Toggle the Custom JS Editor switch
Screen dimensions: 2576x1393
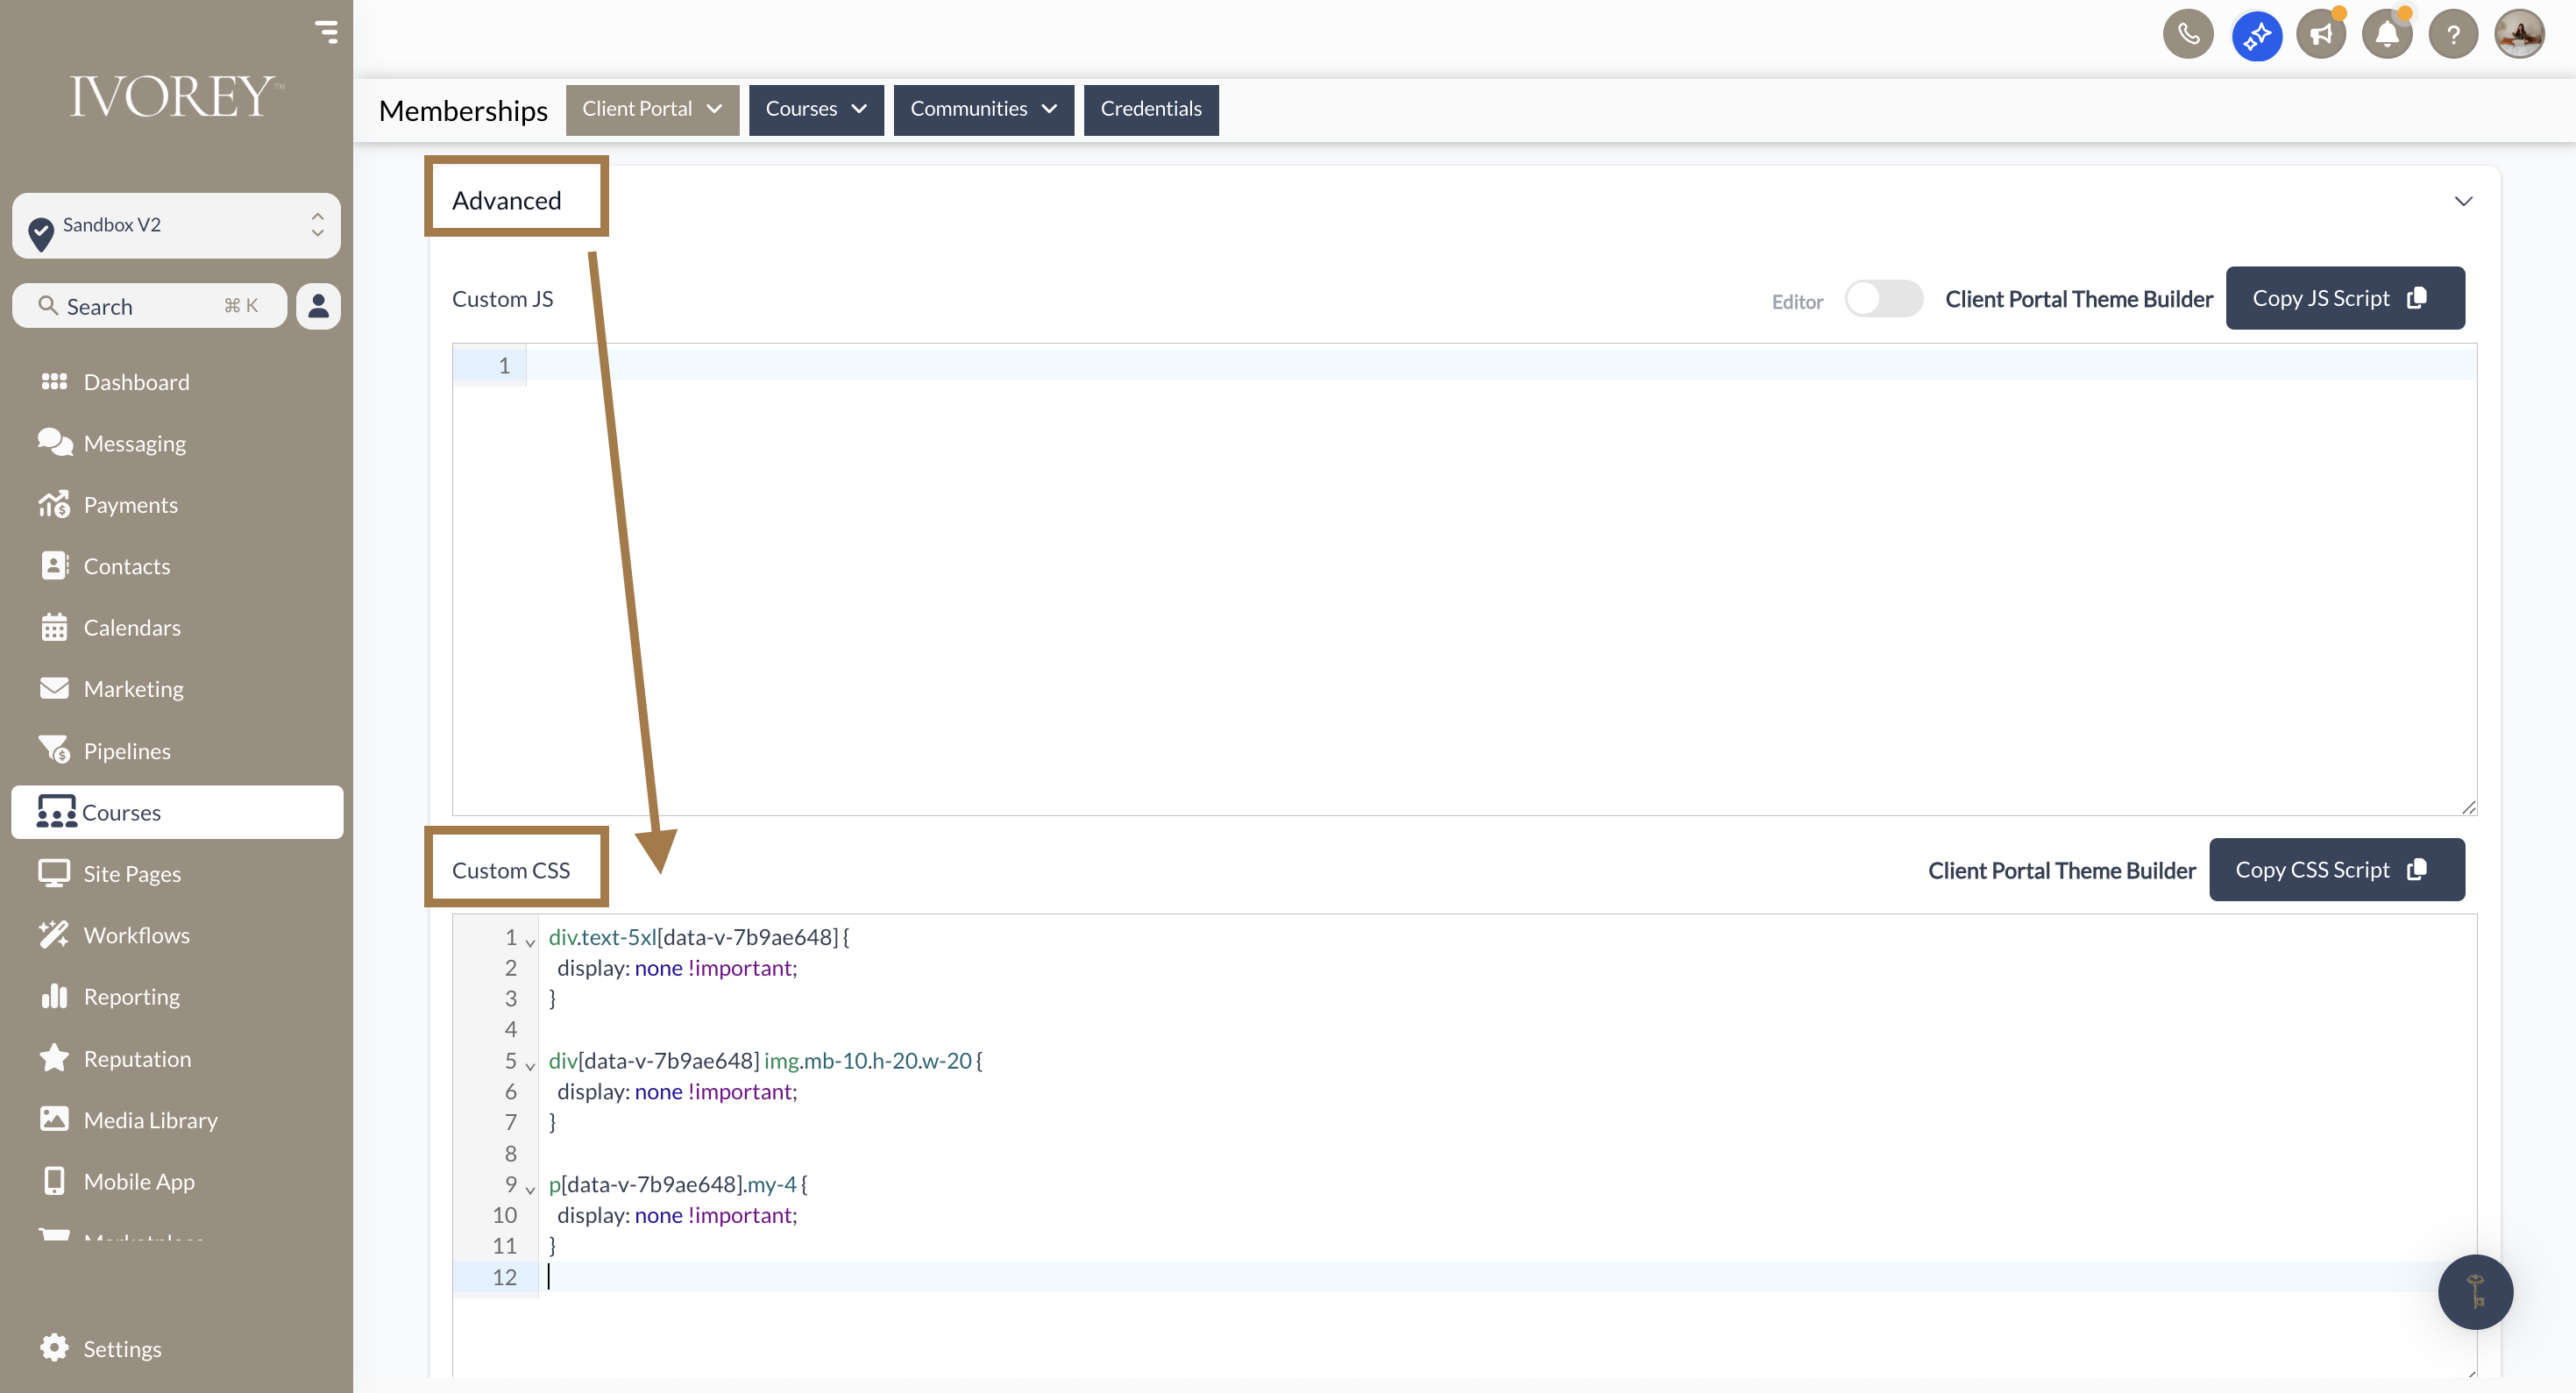click(1882, 299)
